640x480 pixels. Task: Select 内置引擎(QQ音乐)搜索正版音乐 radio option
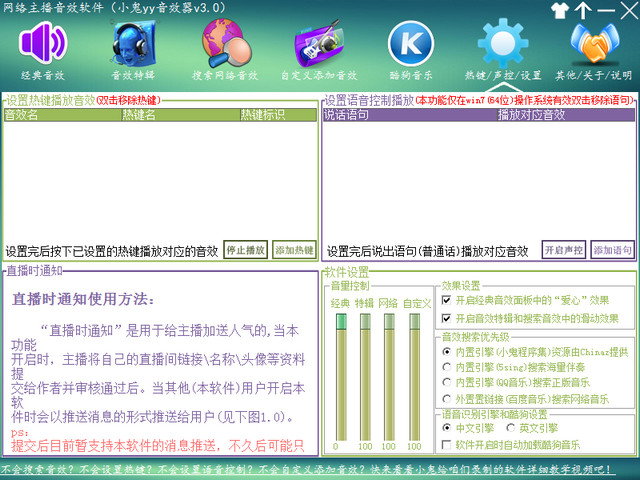[447, 382]
